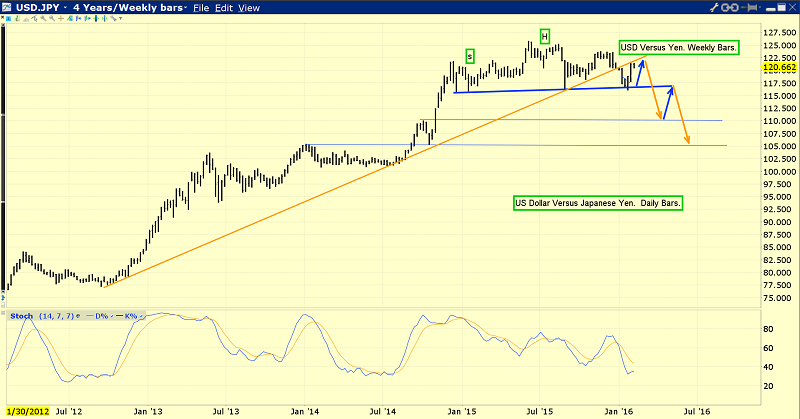Click the orange D% color line swatch
The width and height of the screenshot is (800, 419).
tap(90, 316)
